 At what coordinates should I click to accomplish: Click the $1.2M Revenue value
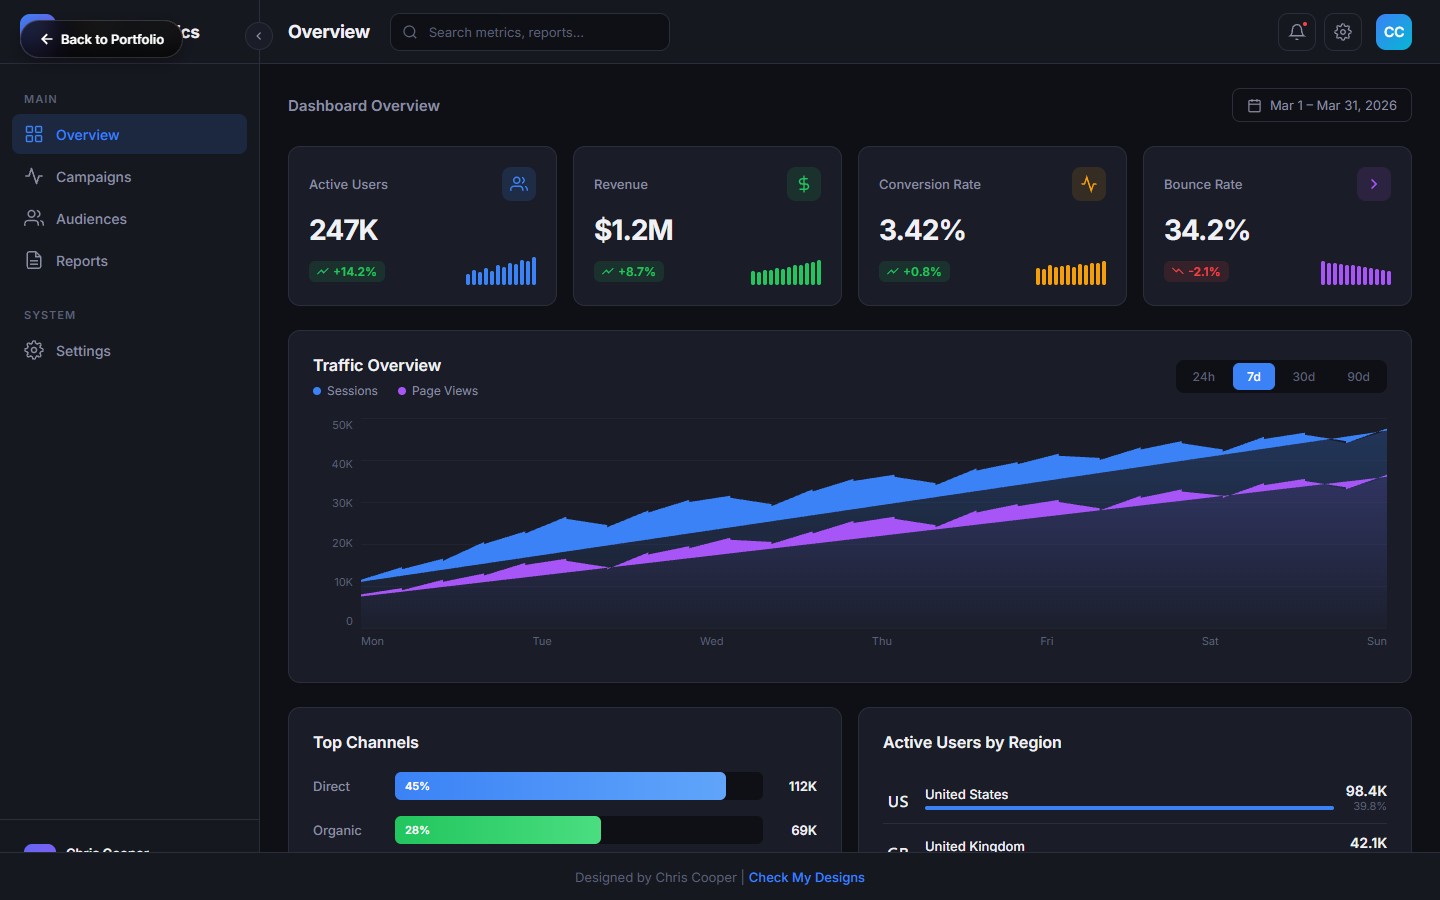click(634, 230)
